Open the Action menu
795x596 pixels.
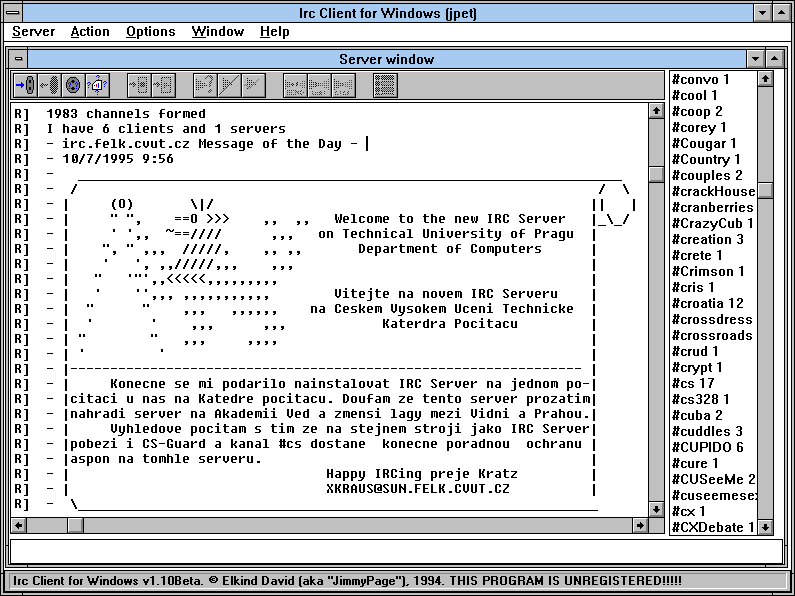tap(90, 32)
